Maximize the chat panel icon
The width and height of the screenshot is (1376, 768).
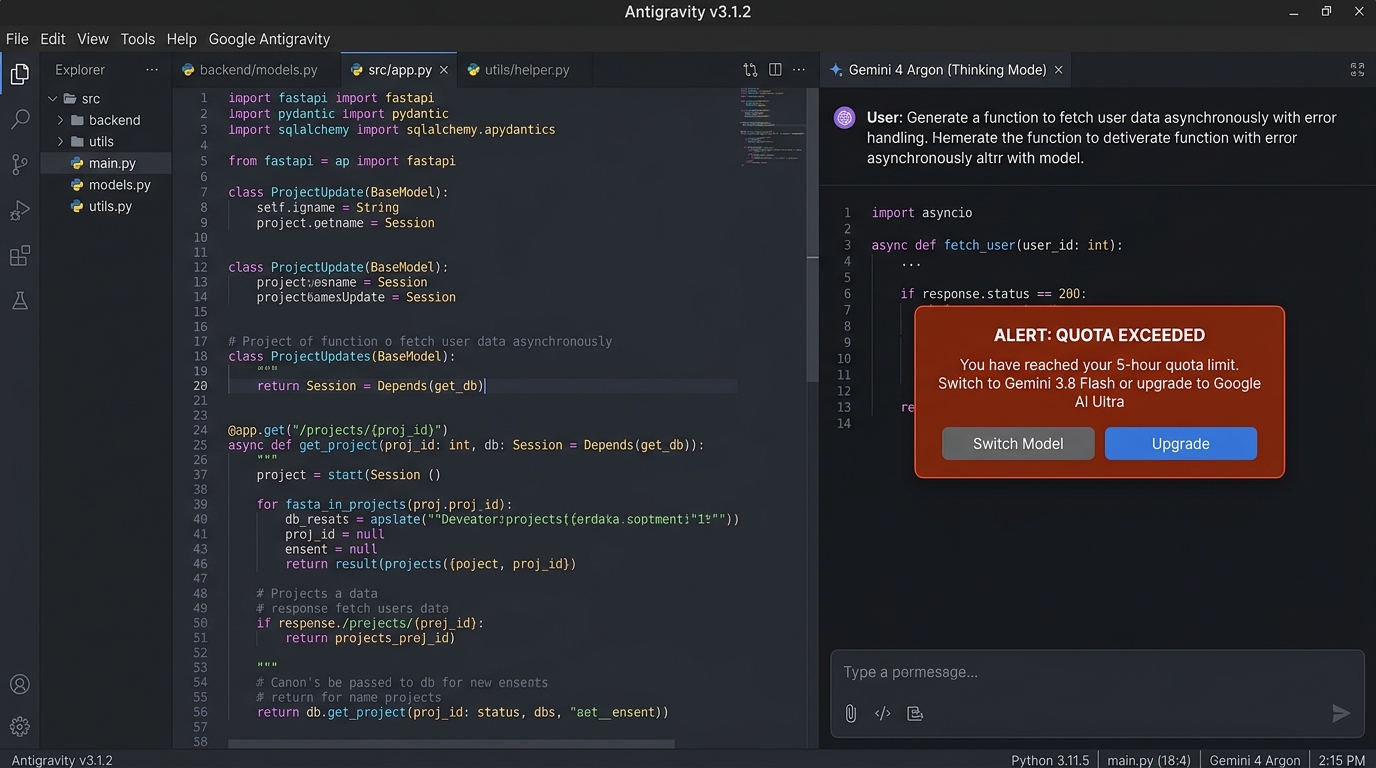point(1357,70)
